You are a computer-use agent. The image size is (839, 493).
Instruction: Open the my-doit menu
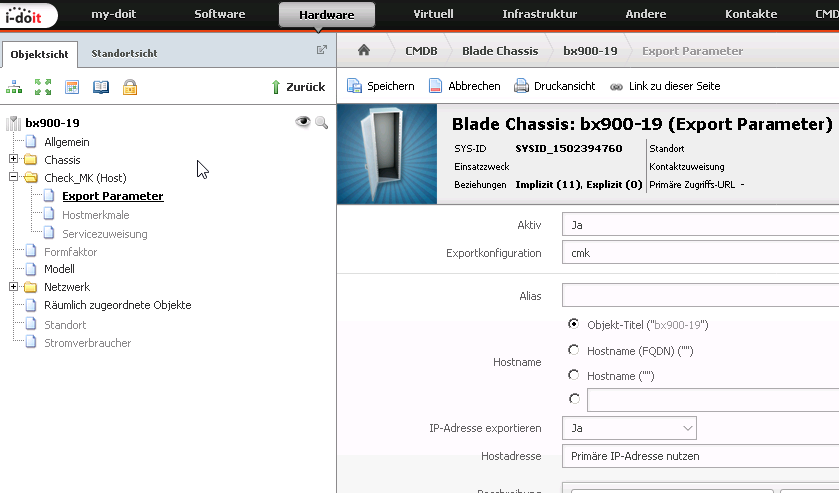click(113, 14)
